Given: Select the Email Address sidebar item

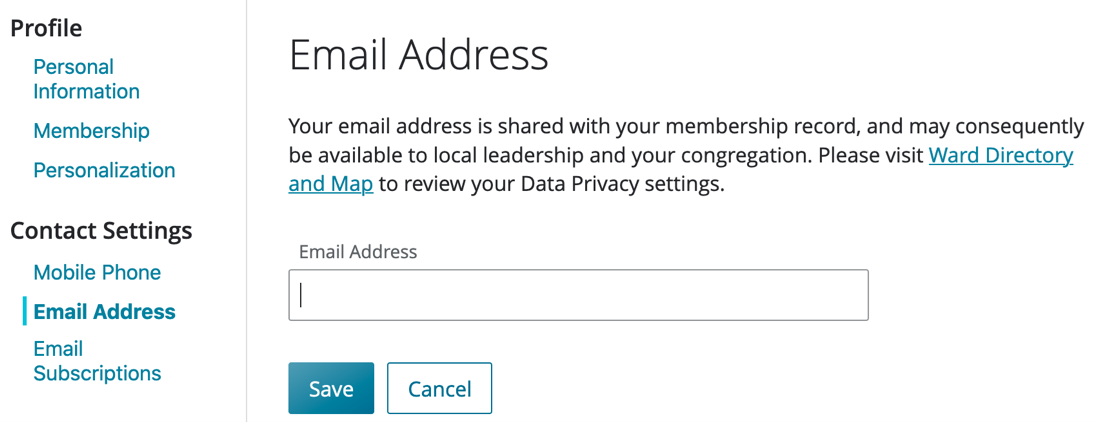Looking at the screenshot, I should (x=104, y=312).
